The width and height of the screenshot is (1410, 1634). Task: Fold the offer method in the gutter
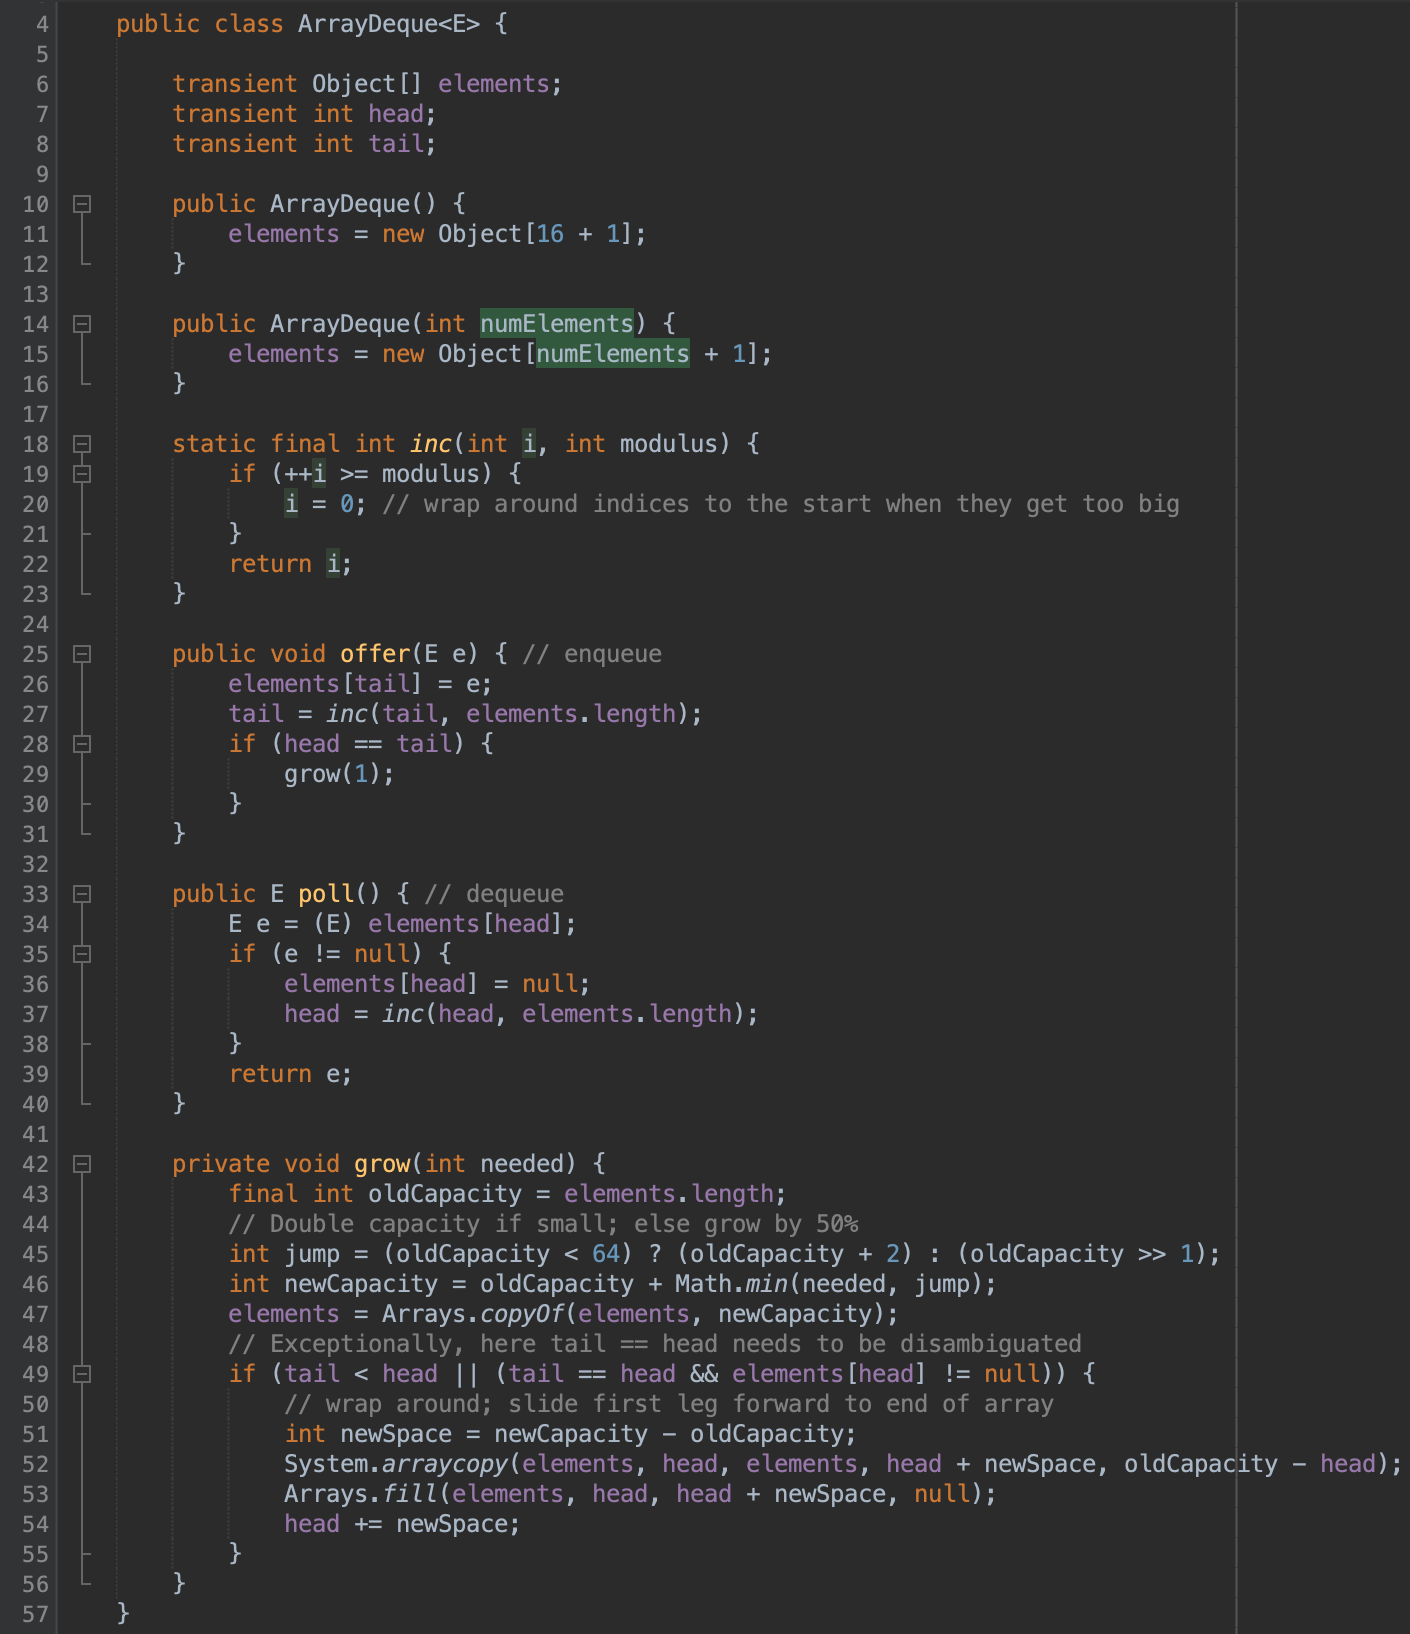[x=82, y=654]
